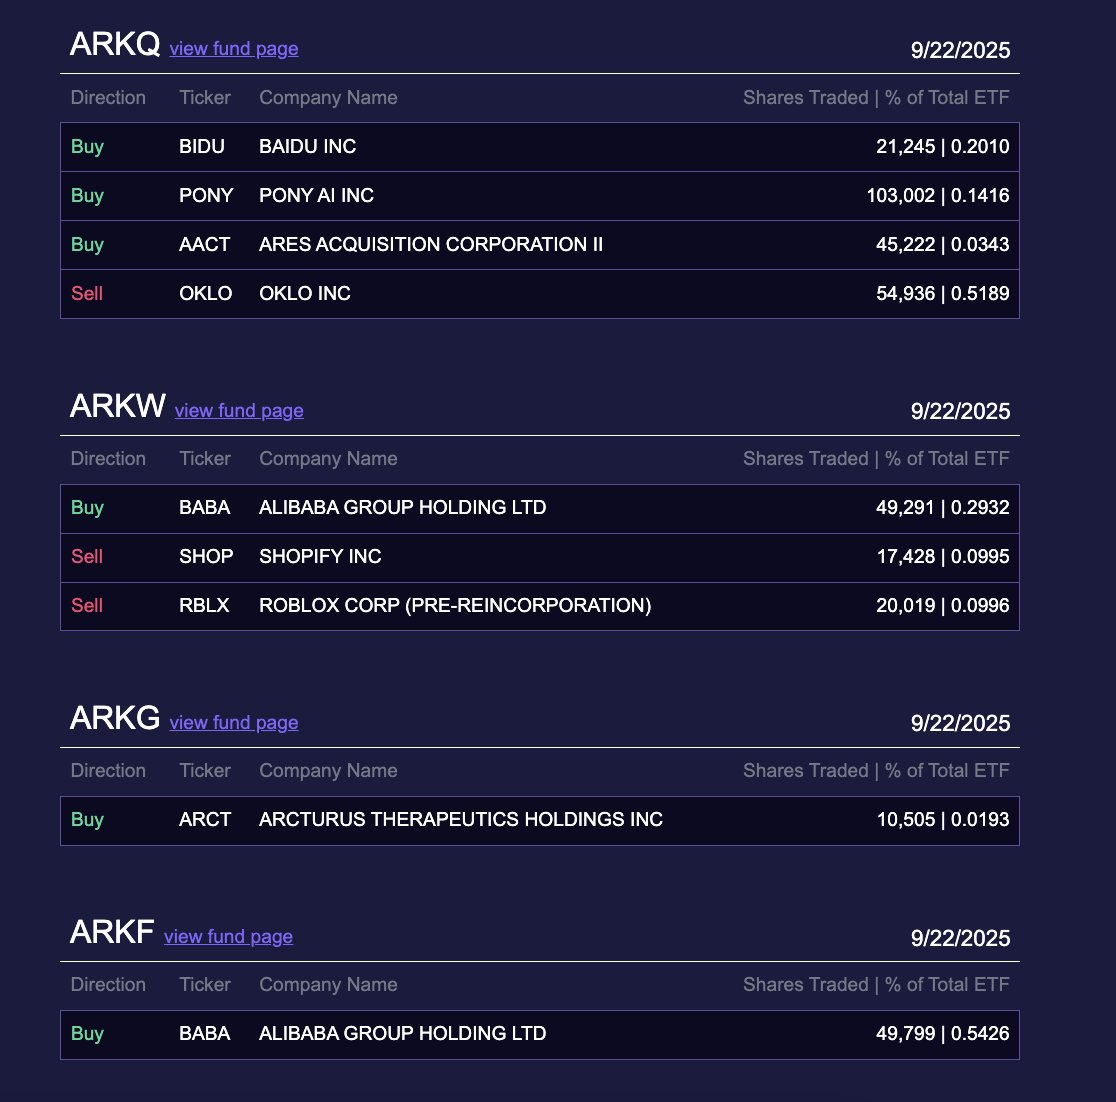The image size is (1116, 1102).
Task: Select the BIDU ticker in ARKQ
Action: [x=202, y=146]
